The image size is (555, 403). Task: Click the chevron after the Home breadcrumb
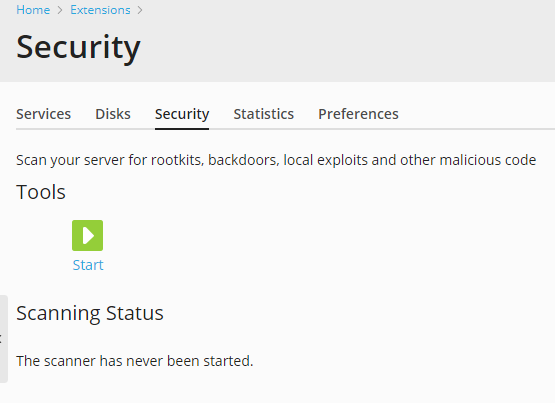(x=60, y=10)
